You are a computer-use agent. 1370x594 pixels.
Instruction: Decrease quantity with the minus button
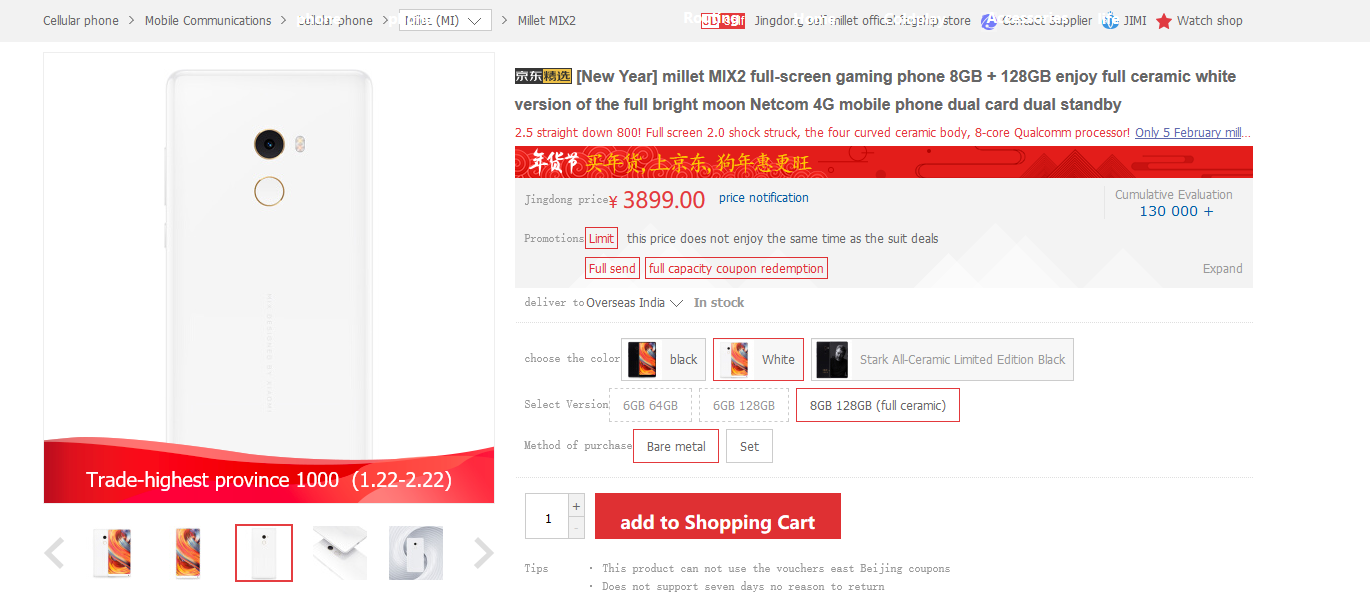tap(576, 527)
